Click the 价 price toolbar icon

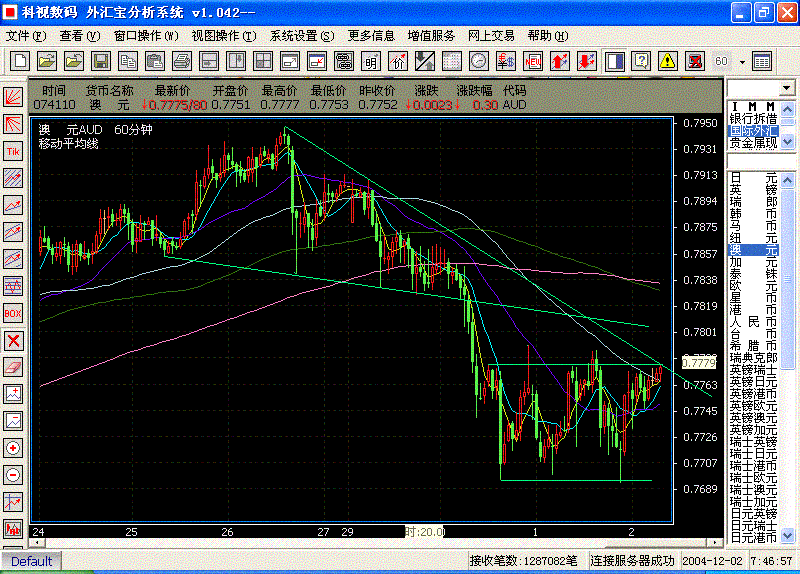[398, 61]
